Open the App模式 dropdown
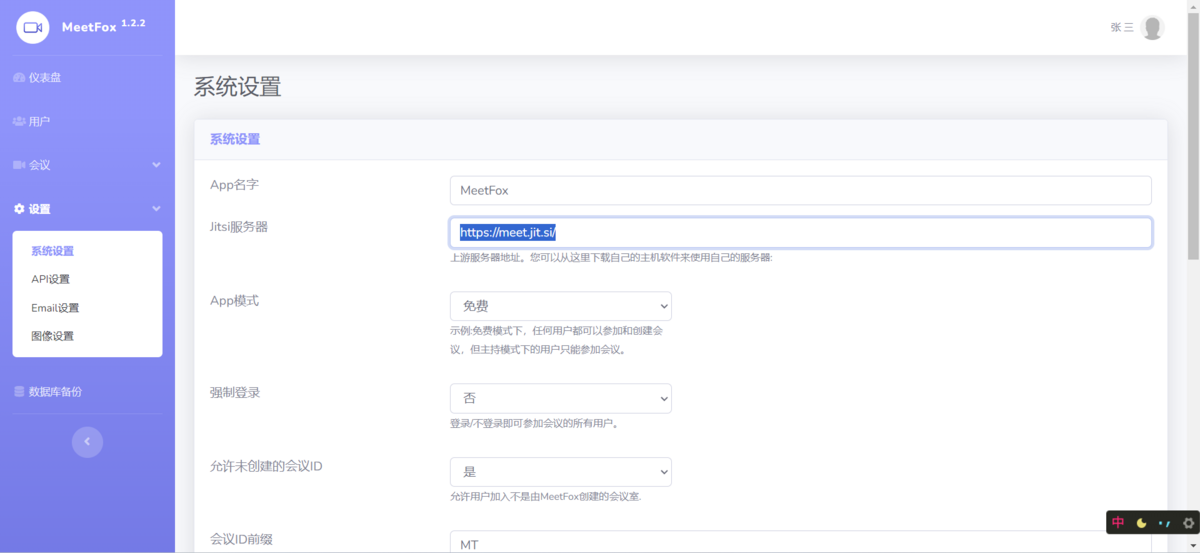 coord(561,306)
